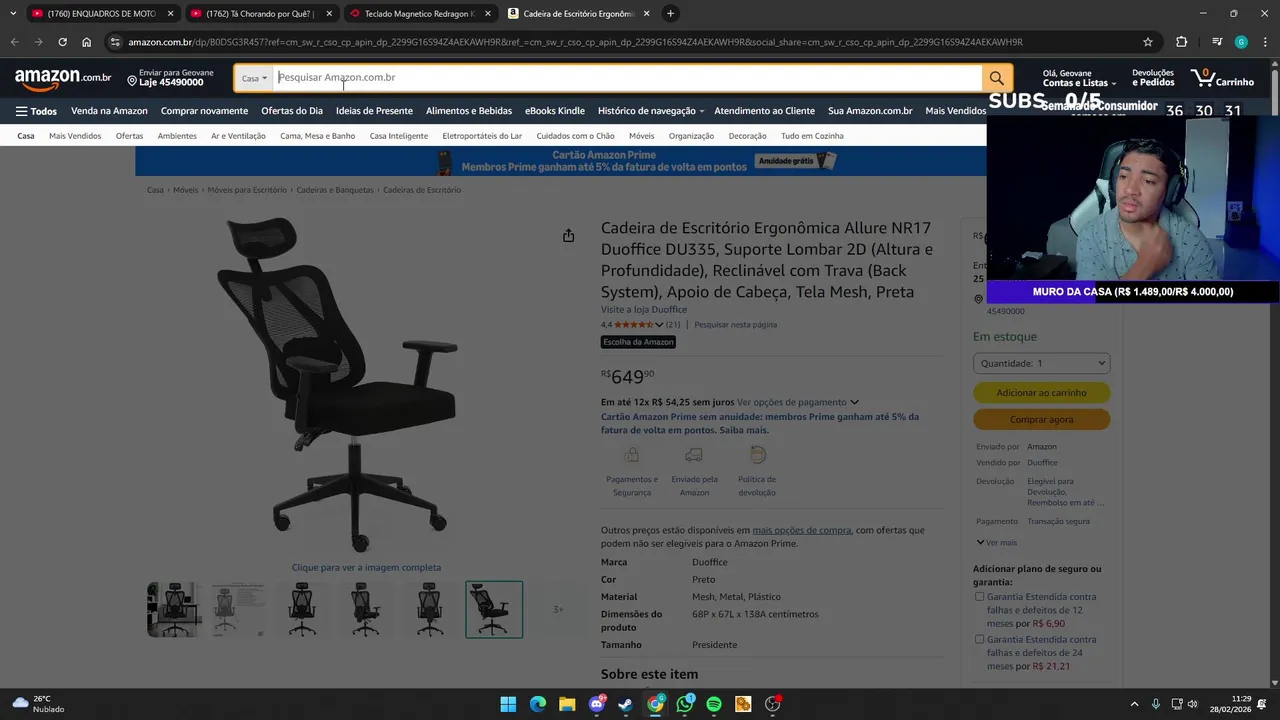The height and width of the screenshot is (720, 1280).
Task: Focus the Pesquisar Amazon.com.br search field
Action: coord(627,78)
